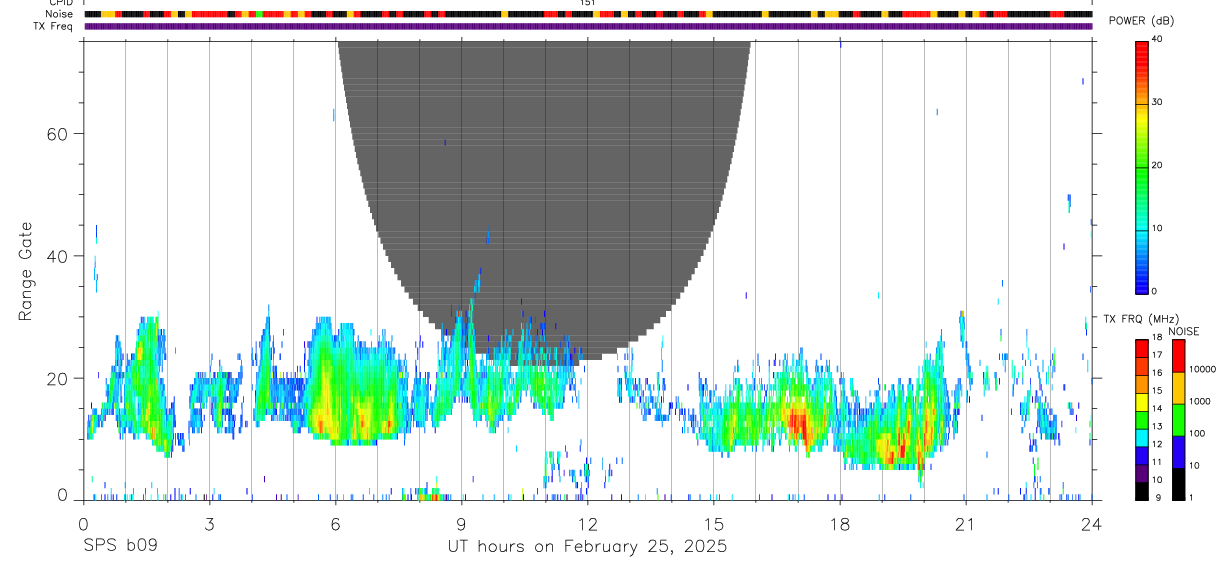Pick the black bottom swatch in TX FRQ legend
The image size is (1228, 567).
click(1141, 490)
